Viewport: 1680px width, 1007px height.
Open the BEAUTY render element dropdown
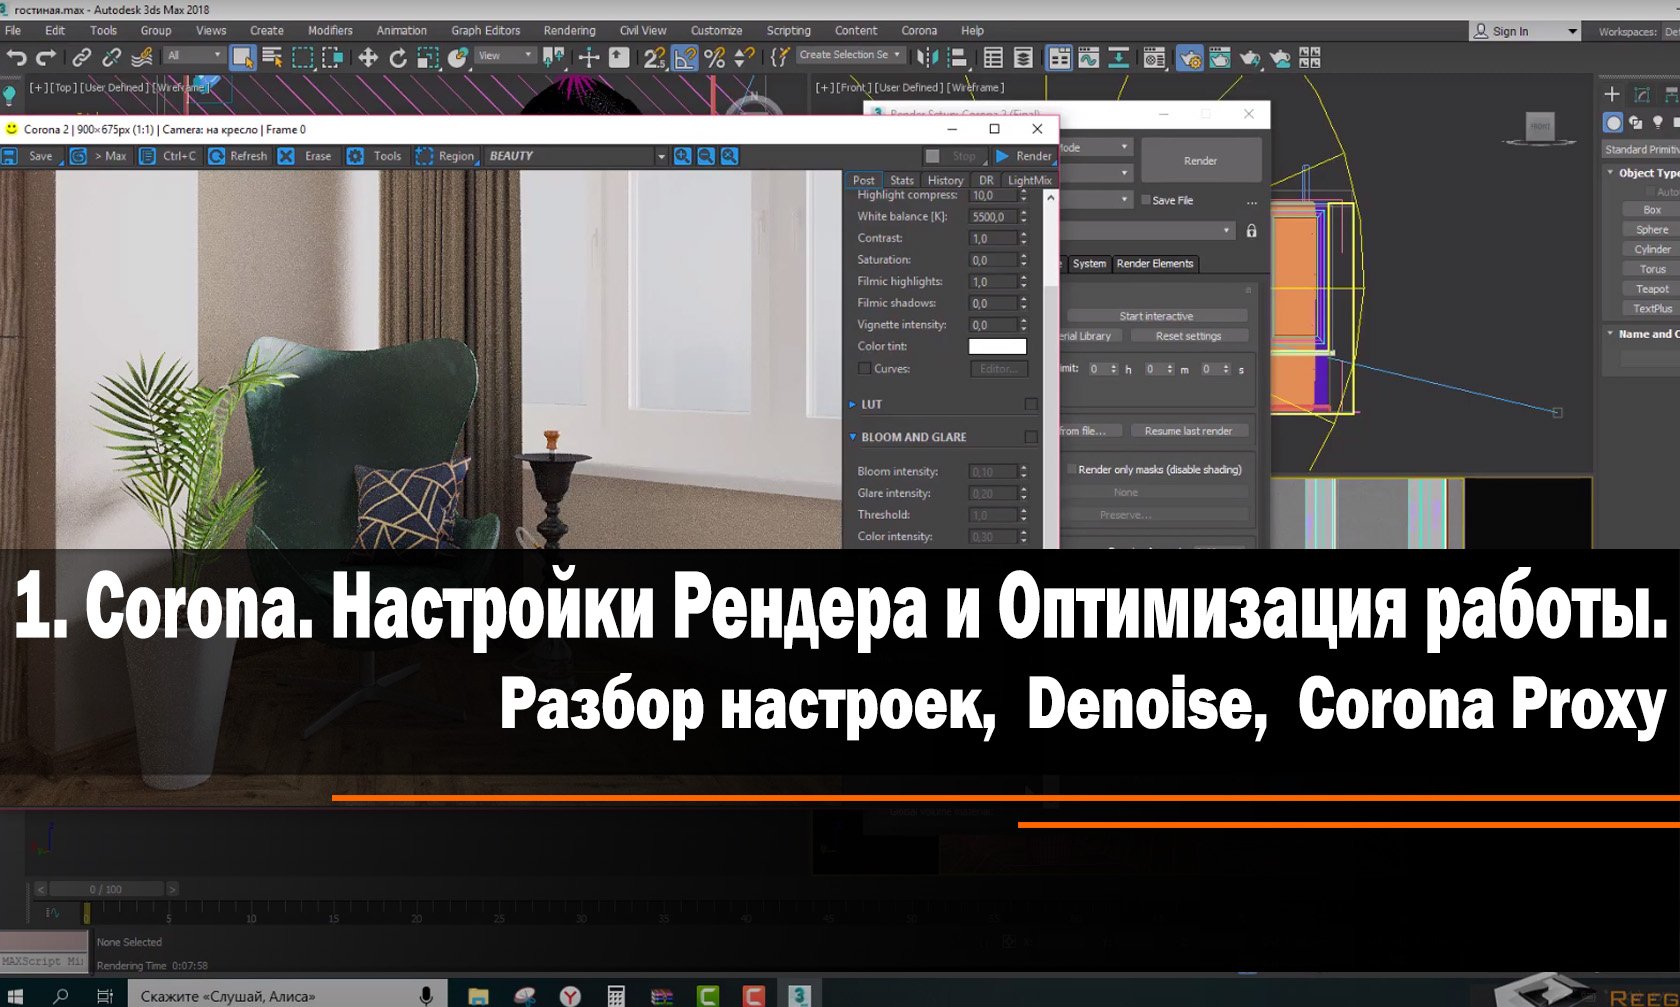[x=661, y=156]
